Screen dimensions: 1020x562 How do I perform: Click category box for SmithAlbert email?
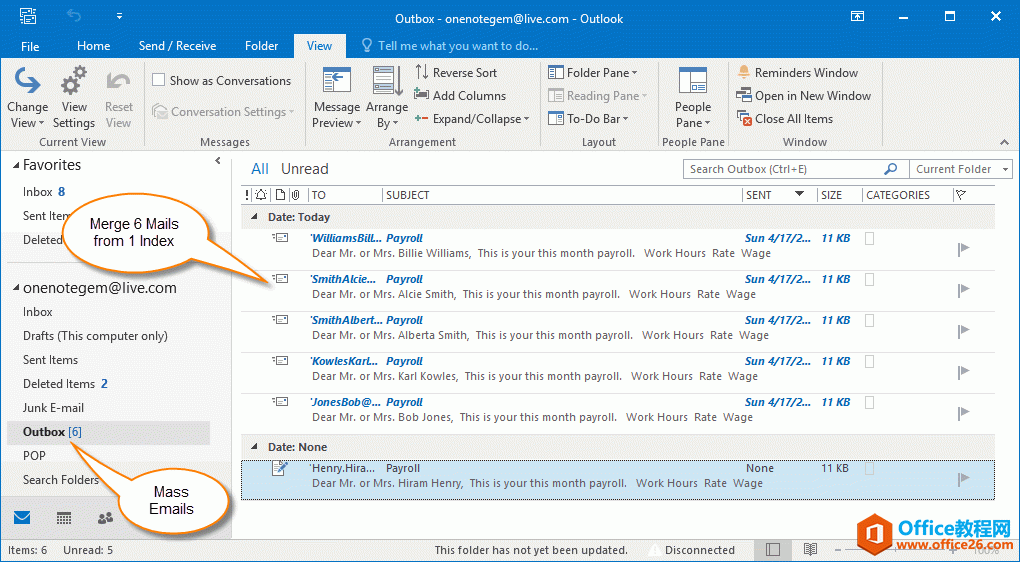click(x=869, y=321)
